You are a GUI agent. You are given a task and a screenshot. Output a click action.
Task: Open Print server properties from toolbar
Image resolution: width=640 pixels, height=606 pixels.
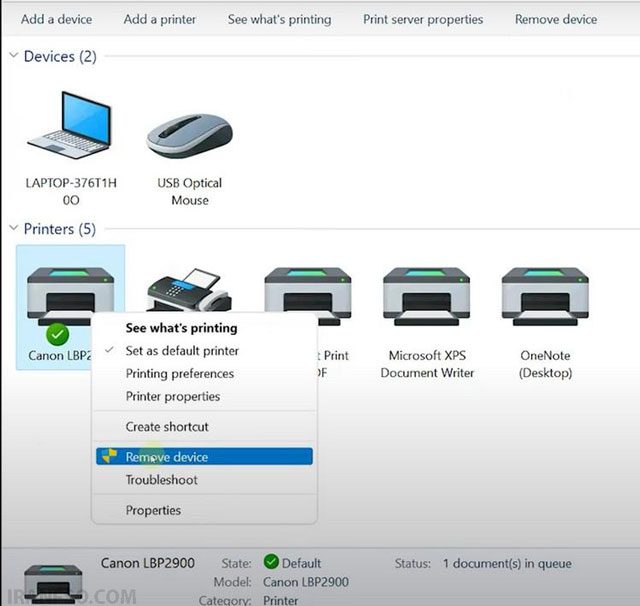pos(423,19)
